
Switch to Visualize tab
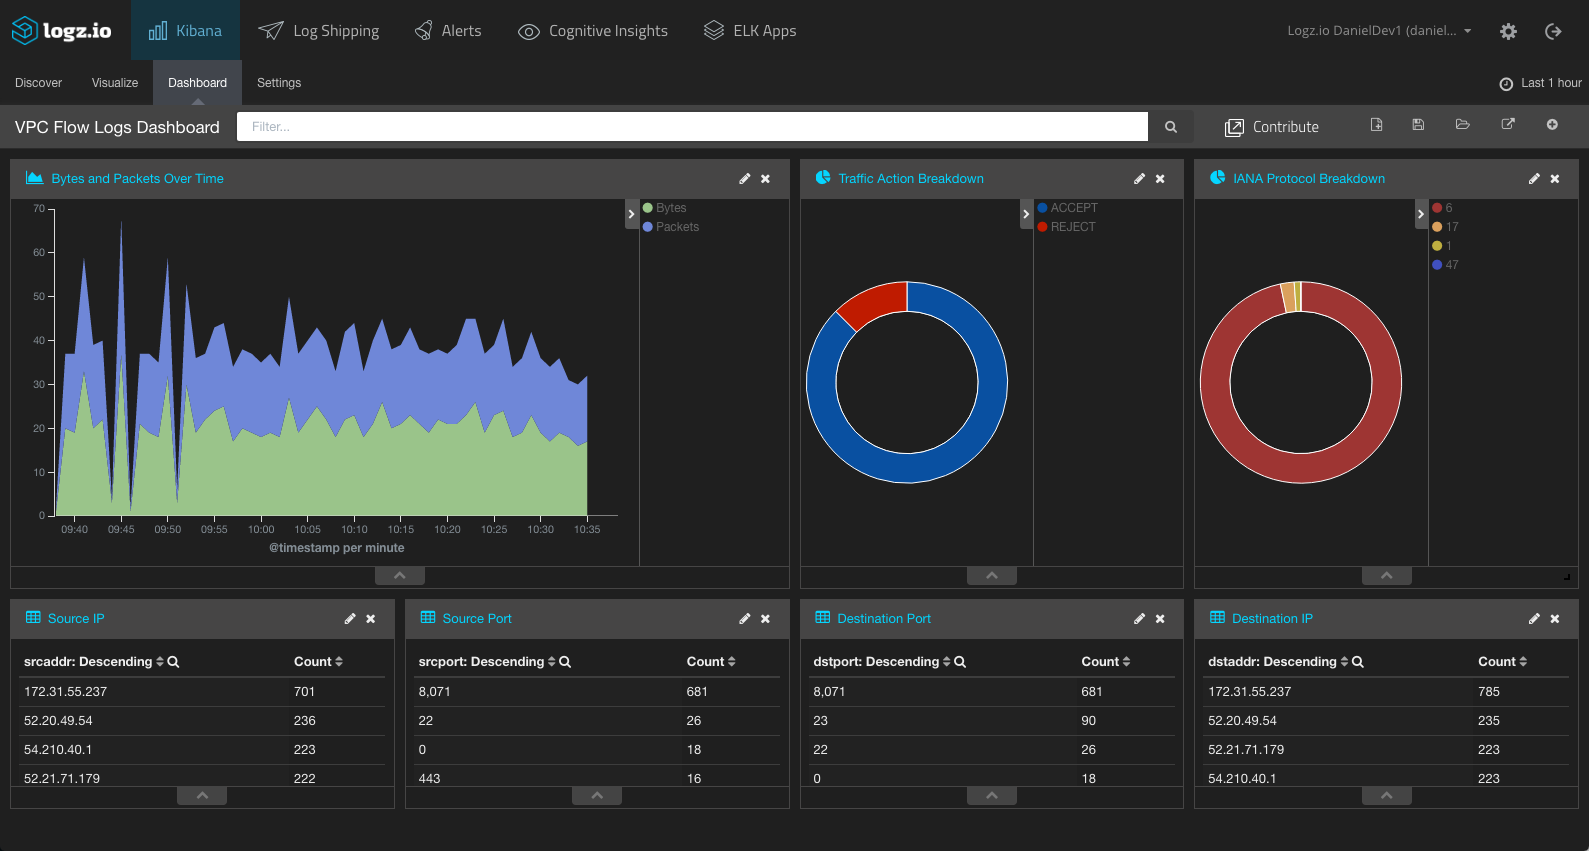pos(115,83)
